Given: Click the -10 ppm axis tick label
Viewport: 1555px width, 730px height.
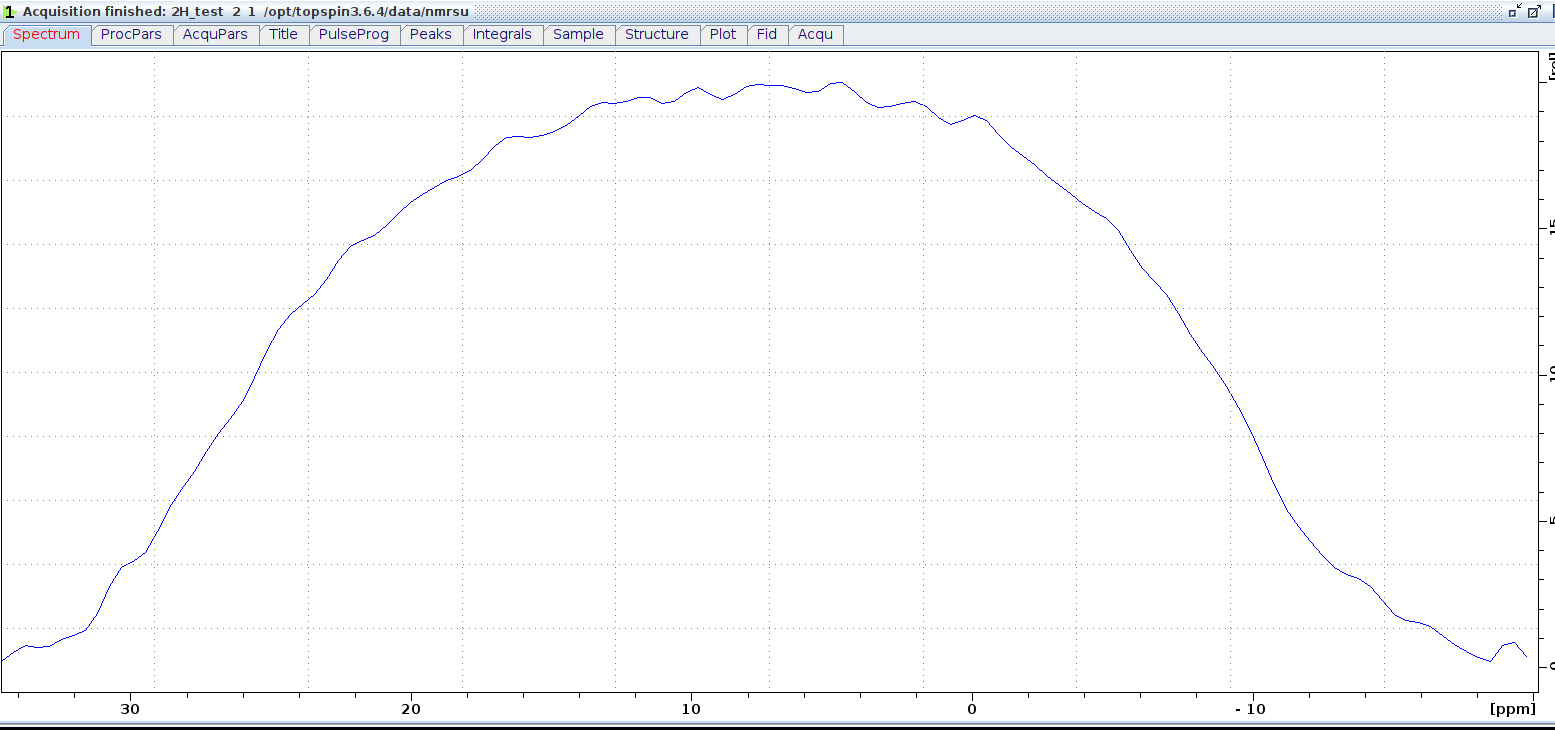Looking at the screenshot, I should [1249, 709].
